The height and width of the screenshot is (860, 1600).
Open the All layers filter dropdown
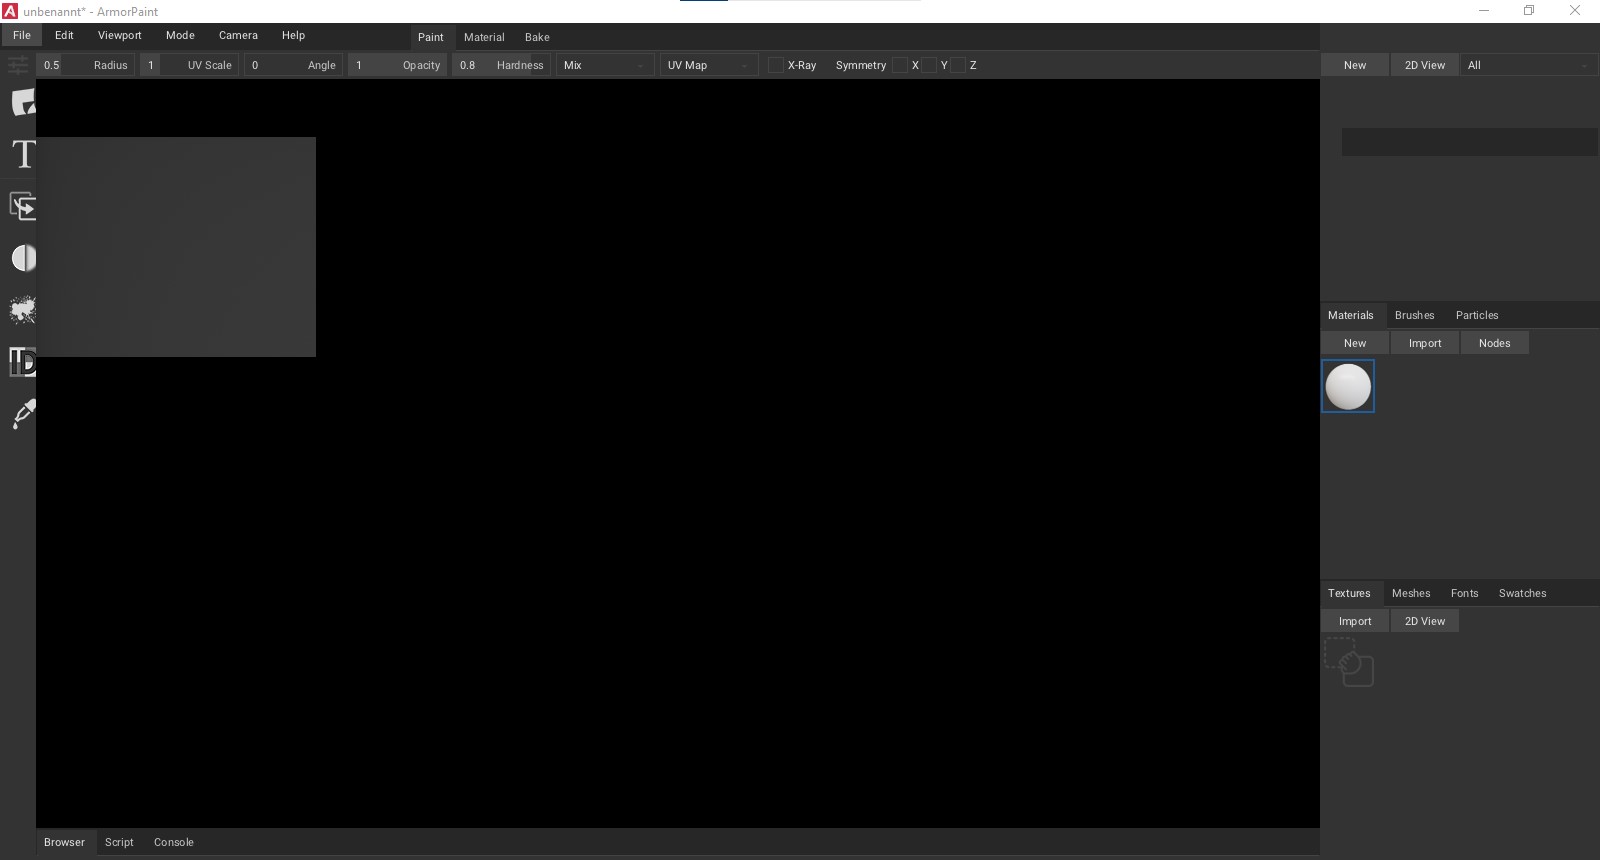click(1529, 65)
